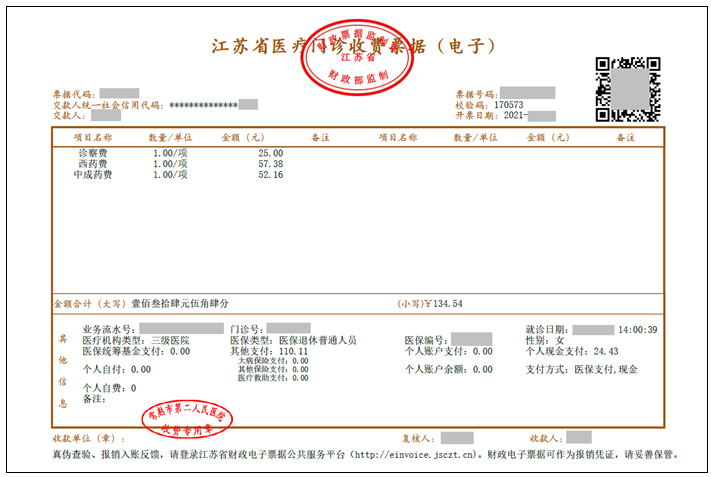Screen dimensions: 711x477
Task: Click the 业务流水号 label
Action: point(109,330)
